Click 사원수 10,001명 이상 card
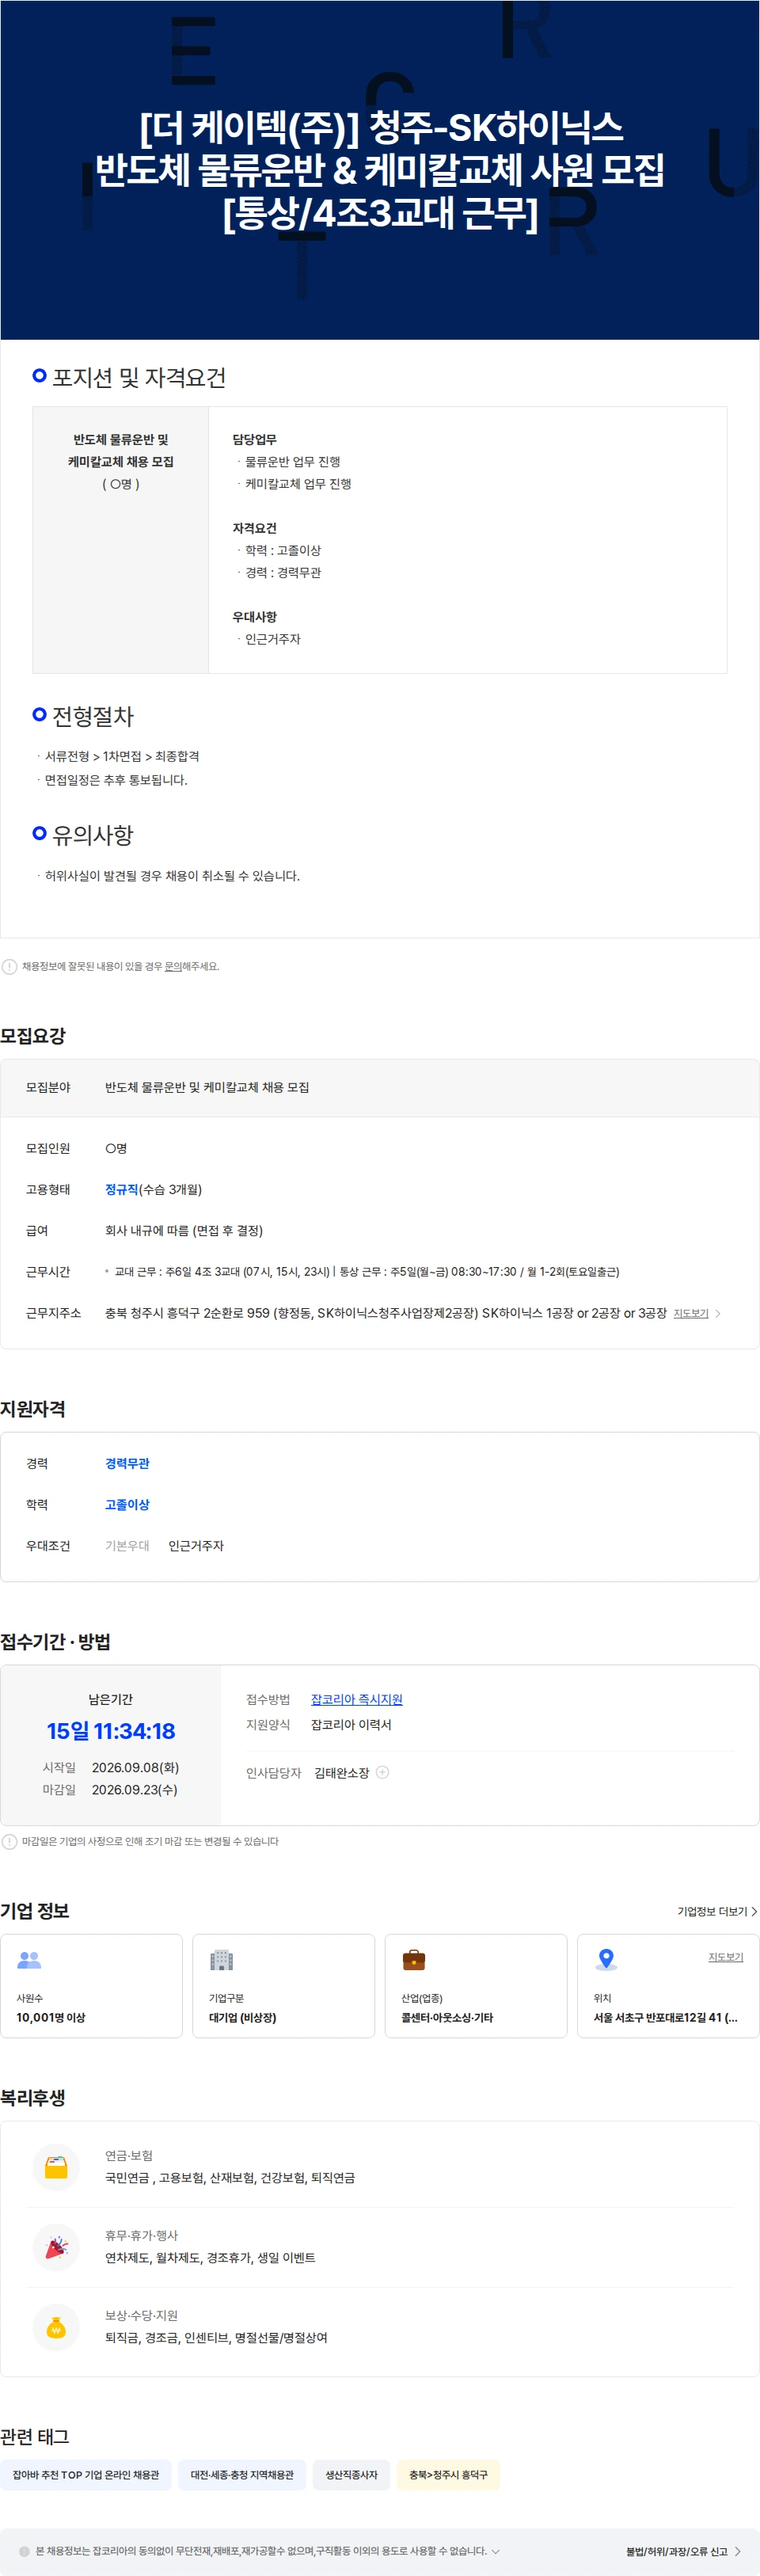This screenshot has height=2576, width=760. tap(91, 1985)
